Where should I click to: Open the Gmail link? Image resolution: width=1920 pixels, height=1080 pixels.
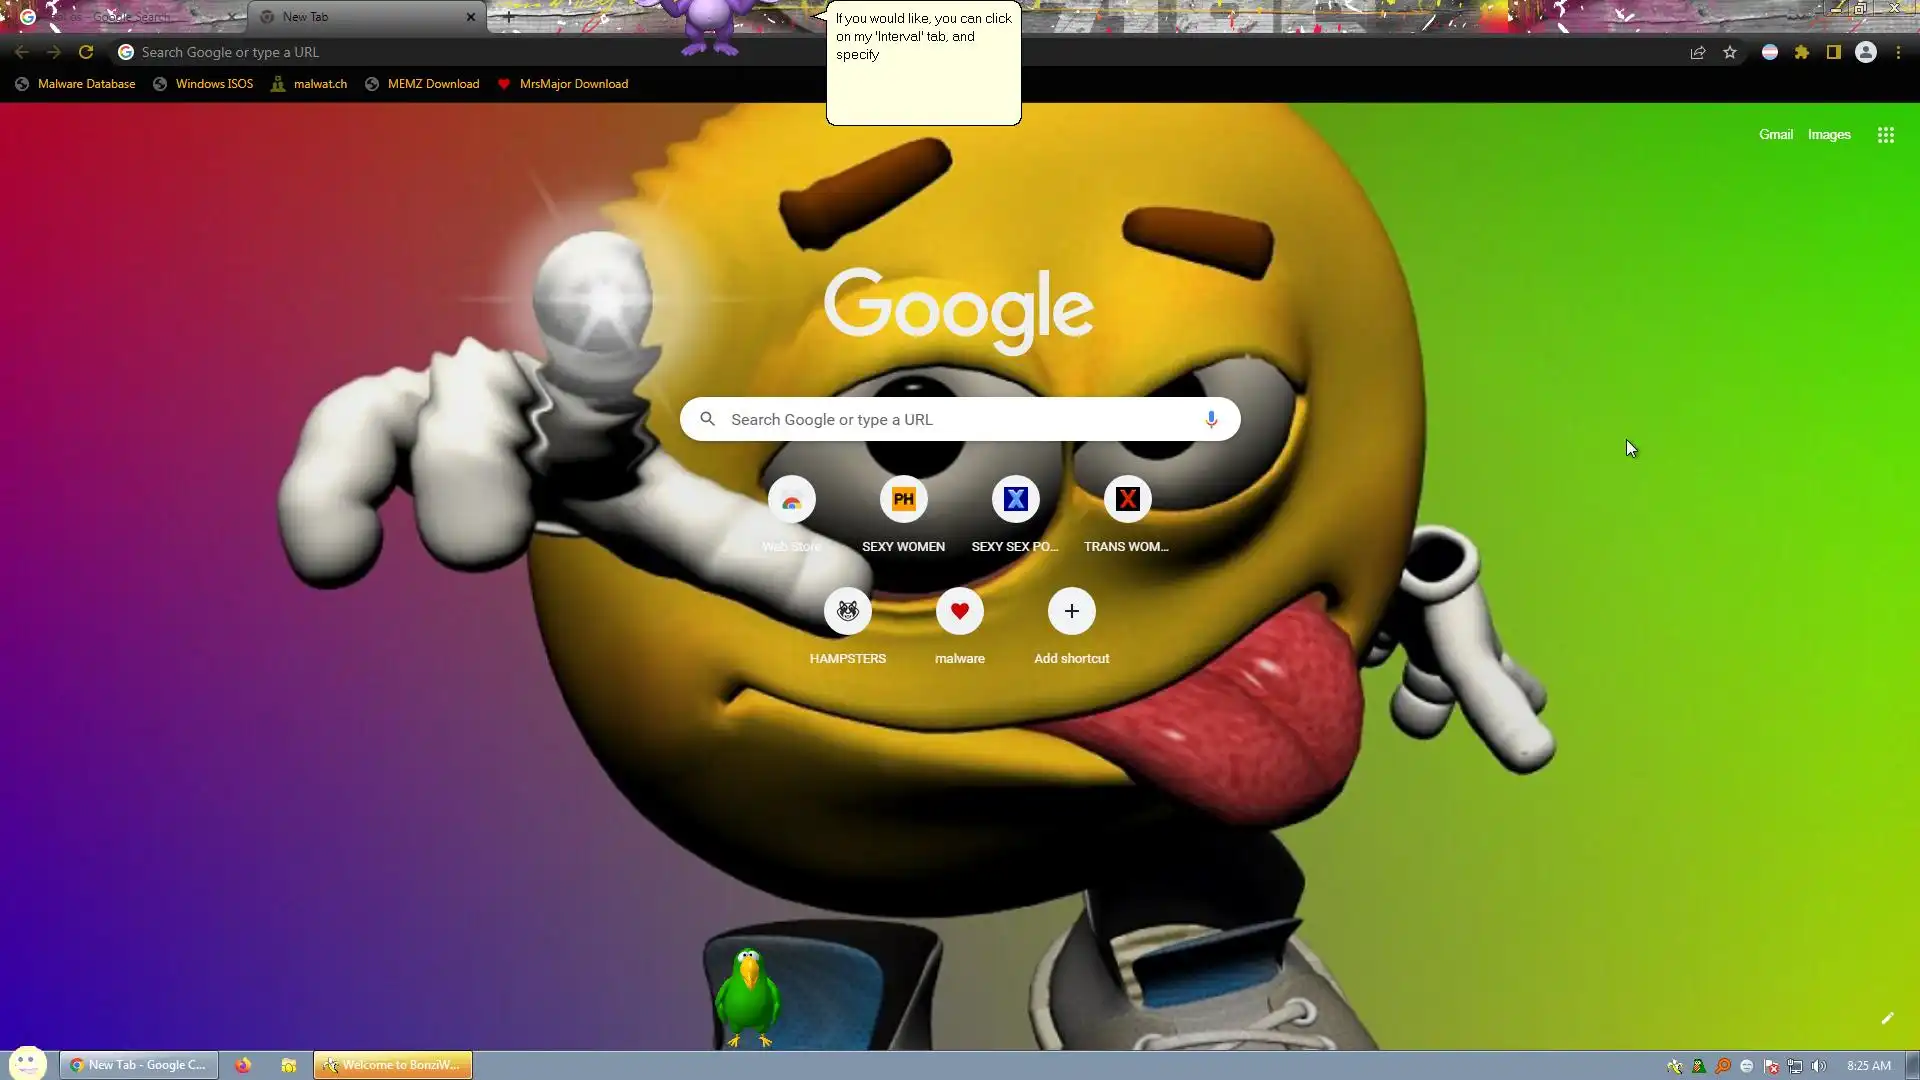point(1775,135)
